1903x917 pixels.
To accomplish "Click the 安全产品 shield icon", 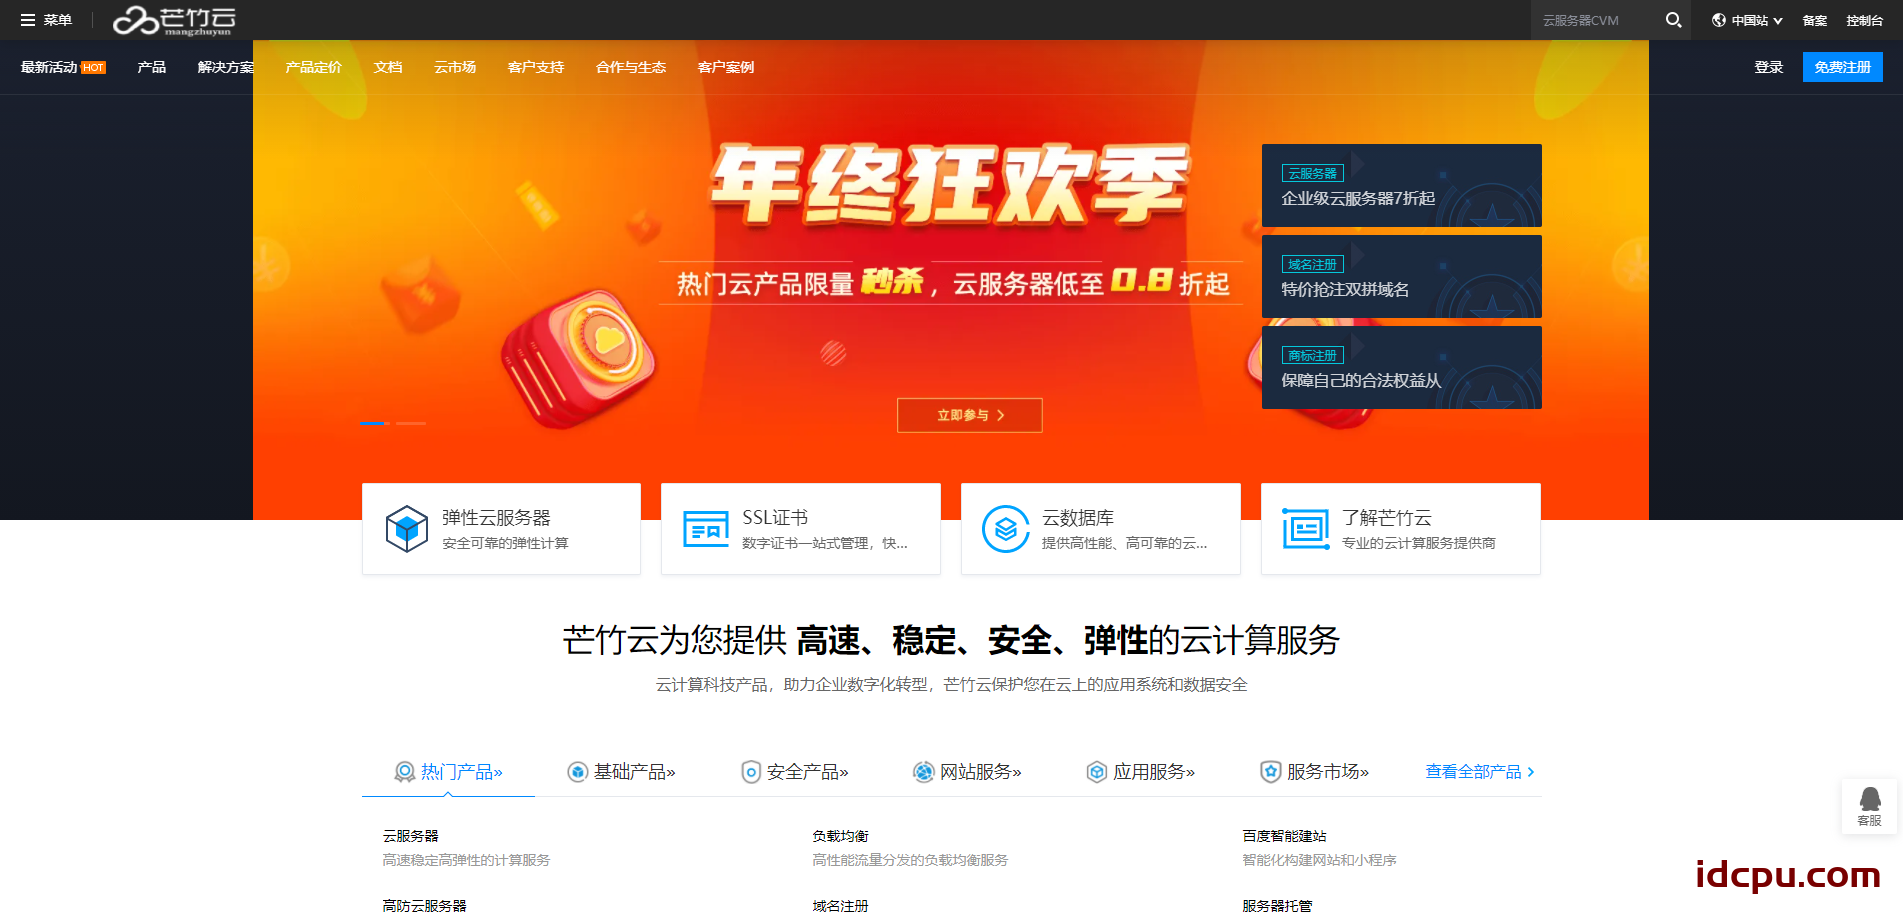I will [751, 772].
